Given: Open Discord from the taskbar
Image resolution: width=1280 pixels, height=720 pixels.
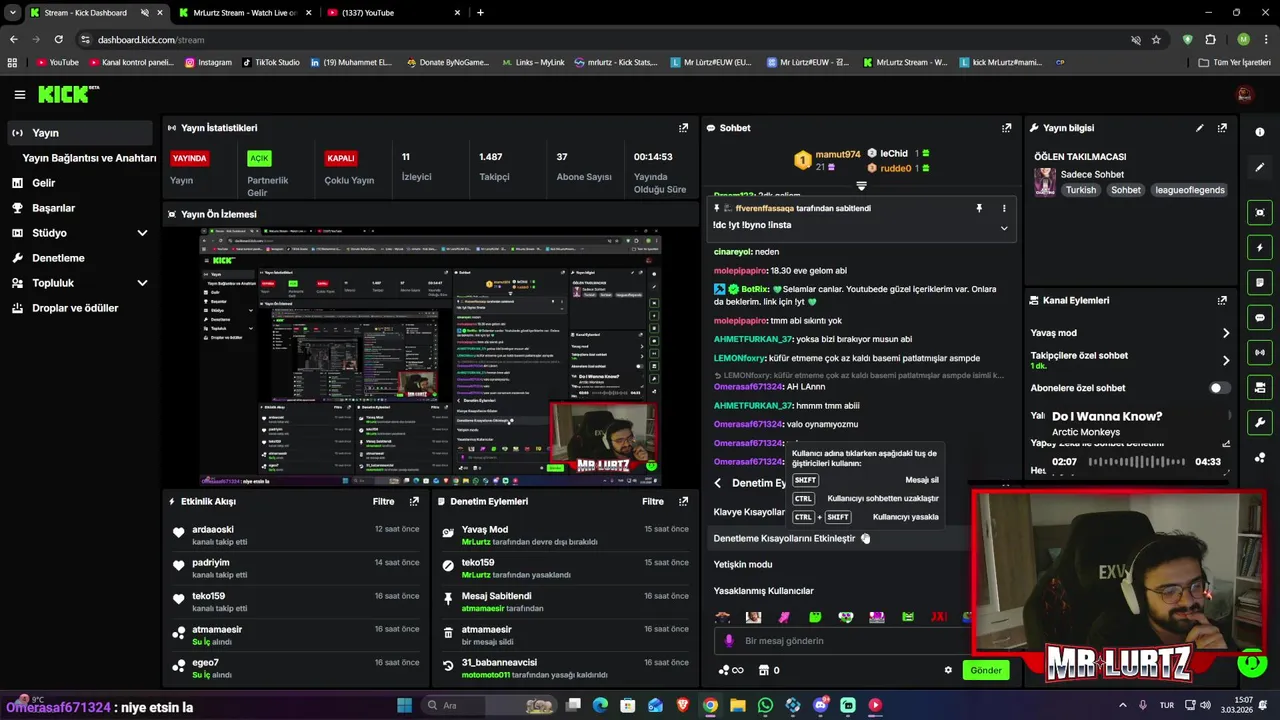Looking at the screenshot, I should coord(820,705).
